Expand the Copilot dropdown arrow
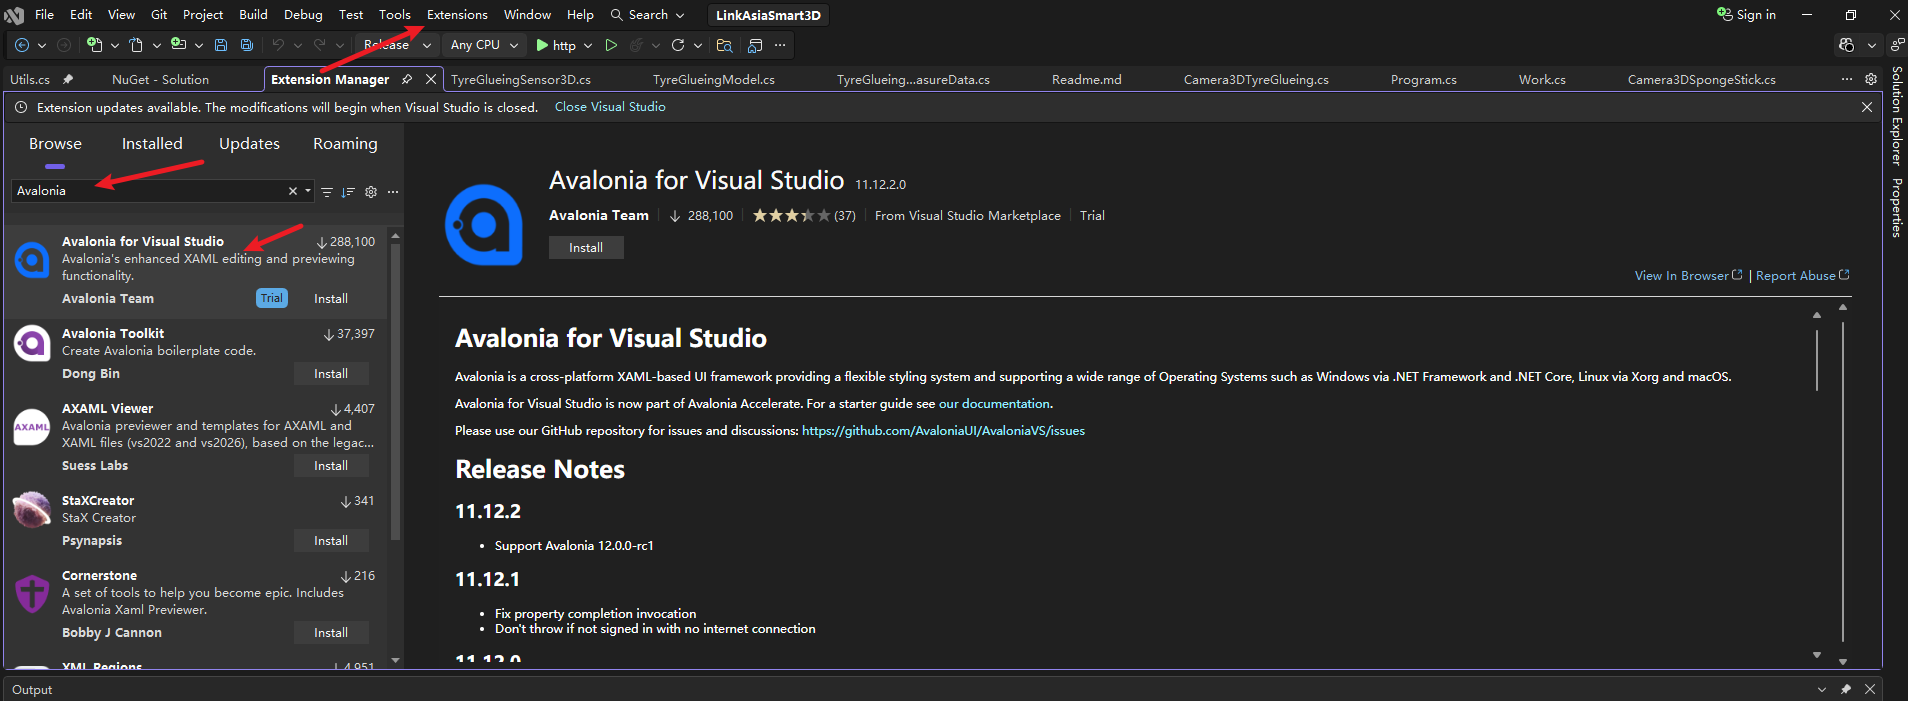 tap(1872, 45)
